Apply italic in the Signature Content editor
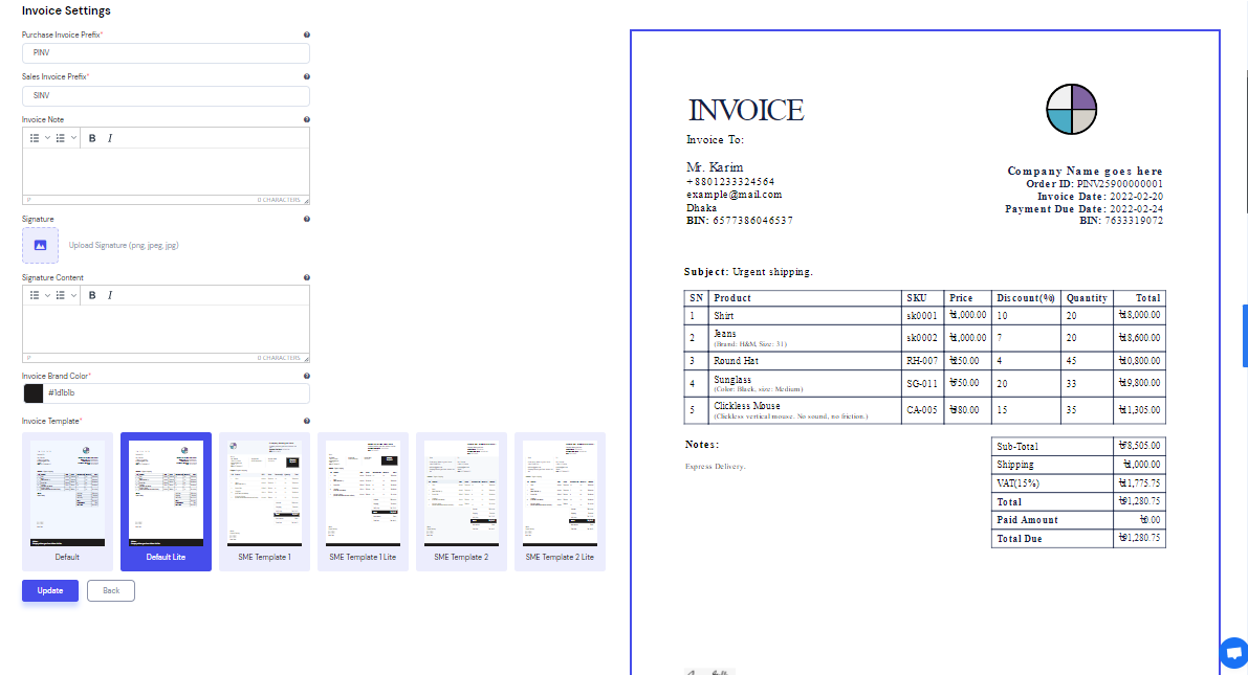The width and height of the screenshot is (1248, 676). (110, 295)
